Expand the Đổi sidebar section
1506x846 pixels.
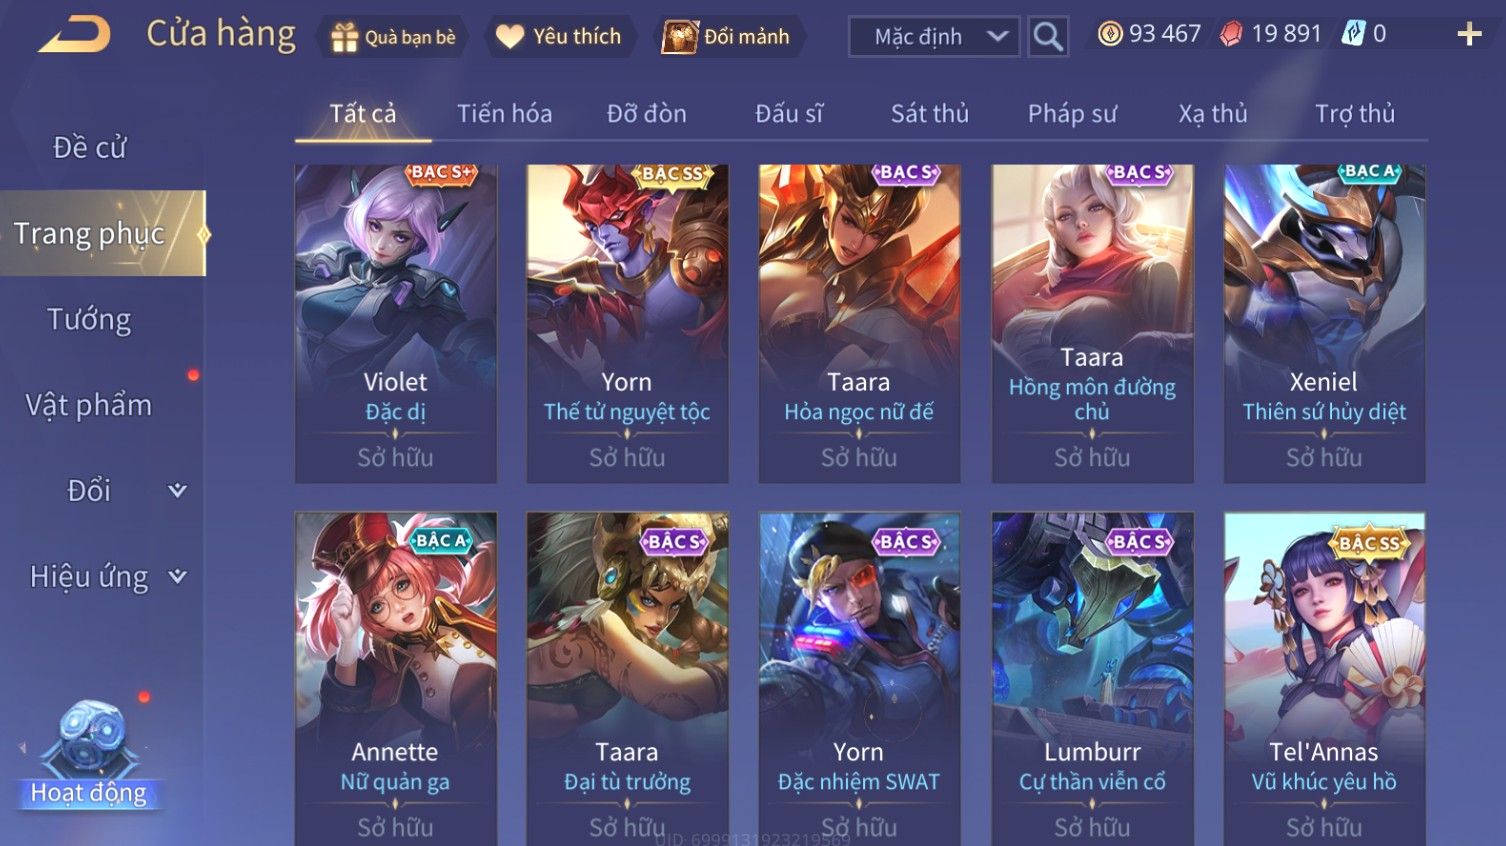(x=177, y=491)
